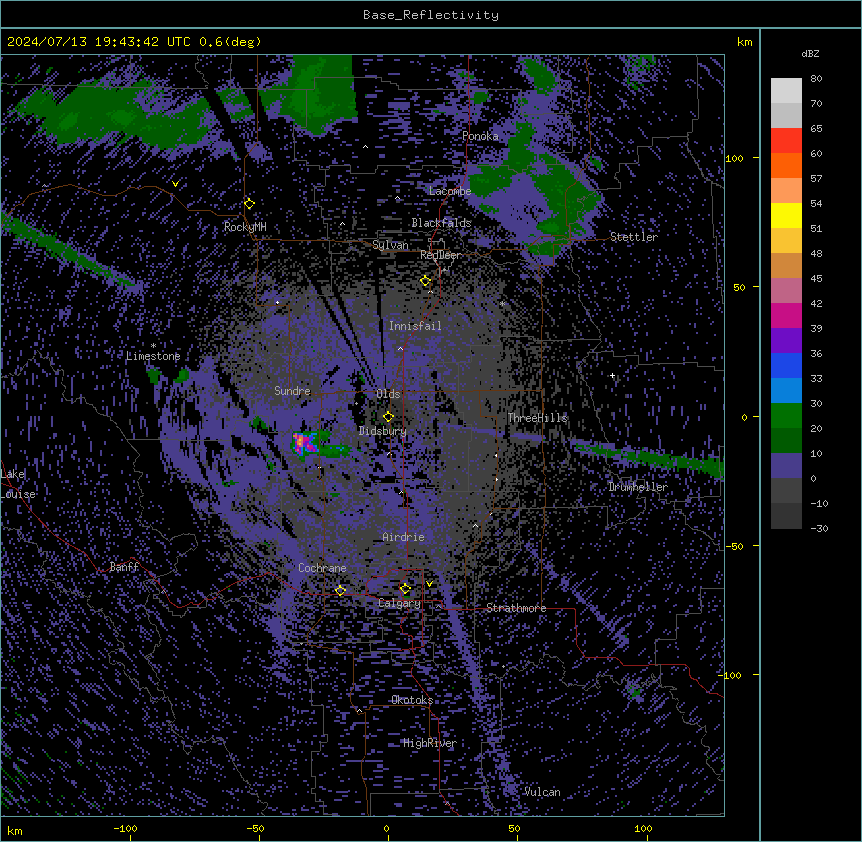Screen dimensions: 862x842
Task: Pick the purple 36–39 dBZ swatch
Action: pos(786,341)
